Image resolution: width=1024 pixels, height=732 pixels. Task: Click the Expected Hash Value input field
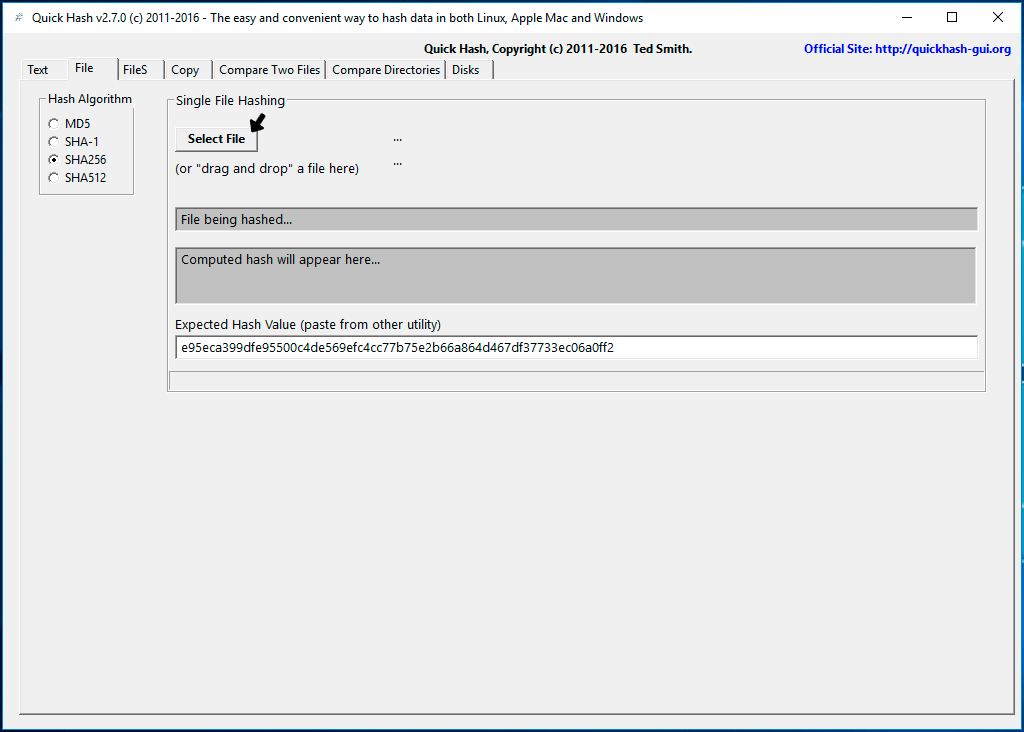pyautogui.click(x=576, y=347)
